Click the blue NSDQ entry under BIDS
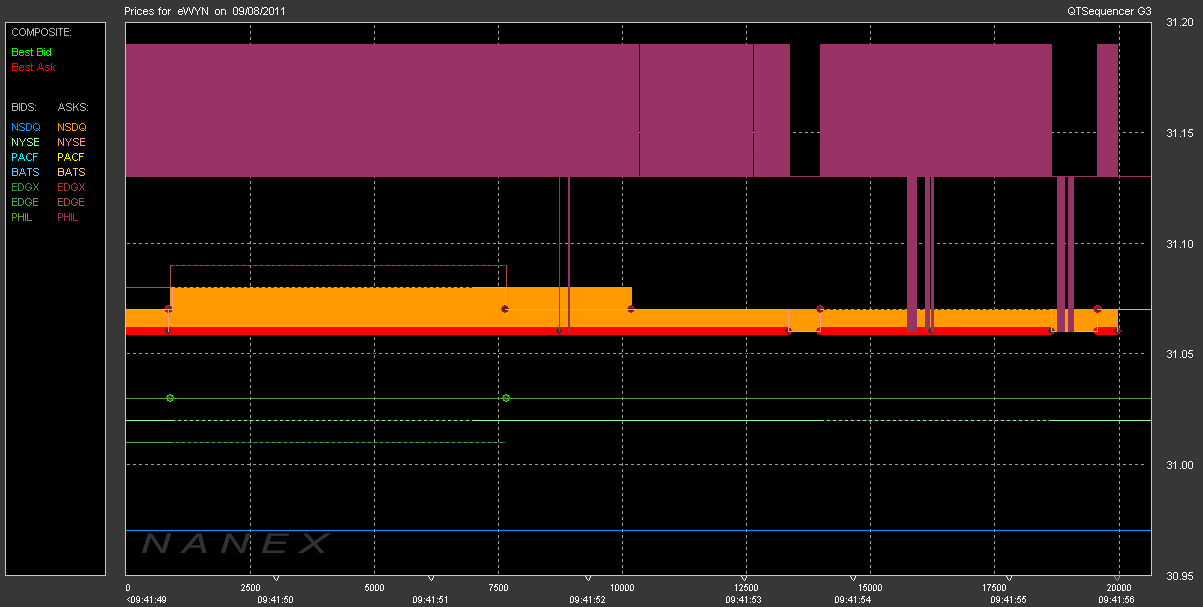 click(x=26, y=127)
